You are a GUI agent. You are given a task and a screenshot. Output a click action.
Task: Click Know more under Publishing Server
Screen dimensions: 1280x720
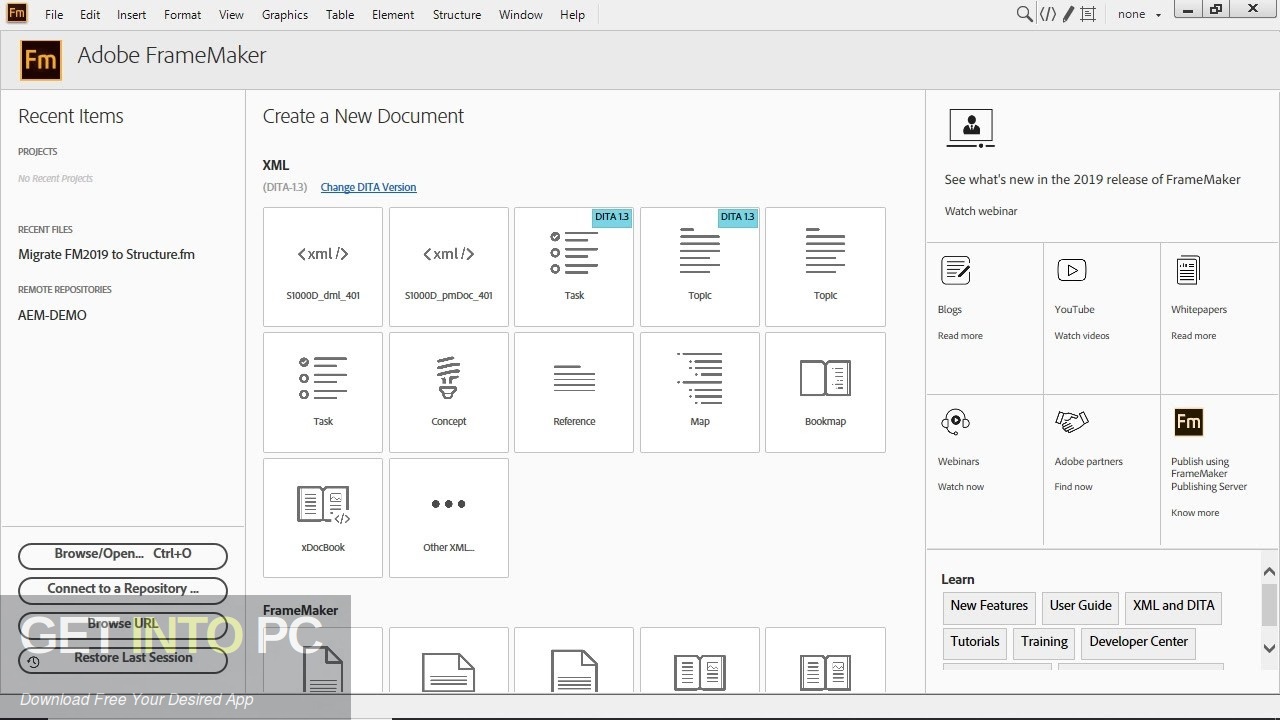(x=1195, y=513)
